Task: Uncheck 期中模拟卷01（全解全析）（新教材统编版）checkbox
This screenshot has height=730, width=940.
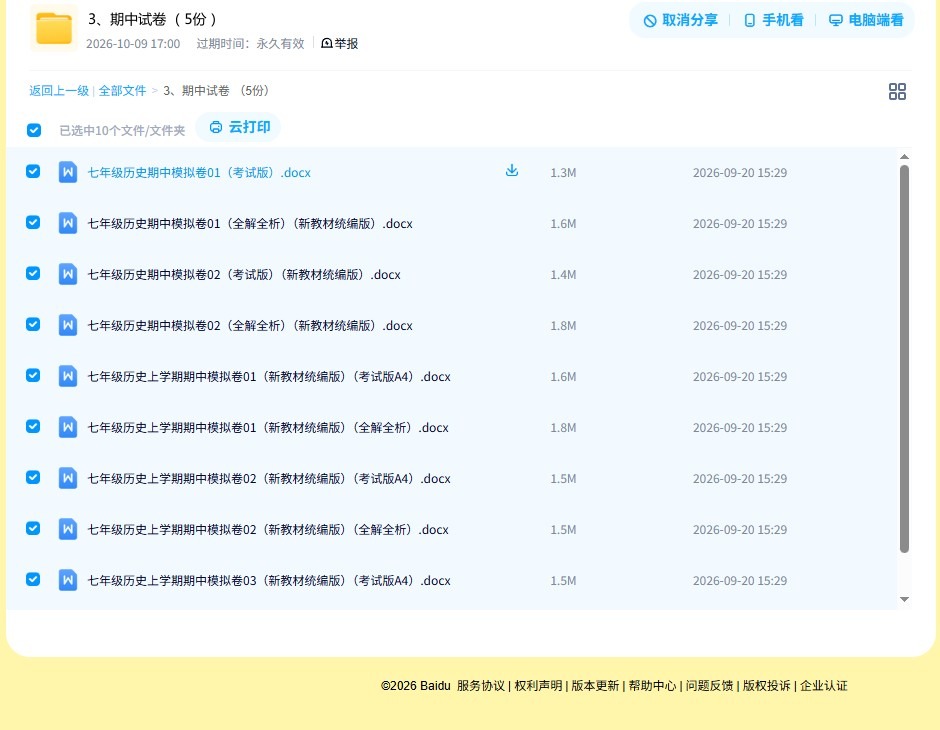Action: click(x=33, y=222)
